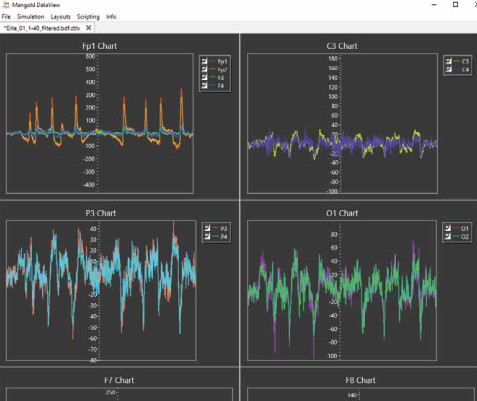Screen dimensions: 477x401
Task: Open the Simulation menu
Action: click(30, 17)
